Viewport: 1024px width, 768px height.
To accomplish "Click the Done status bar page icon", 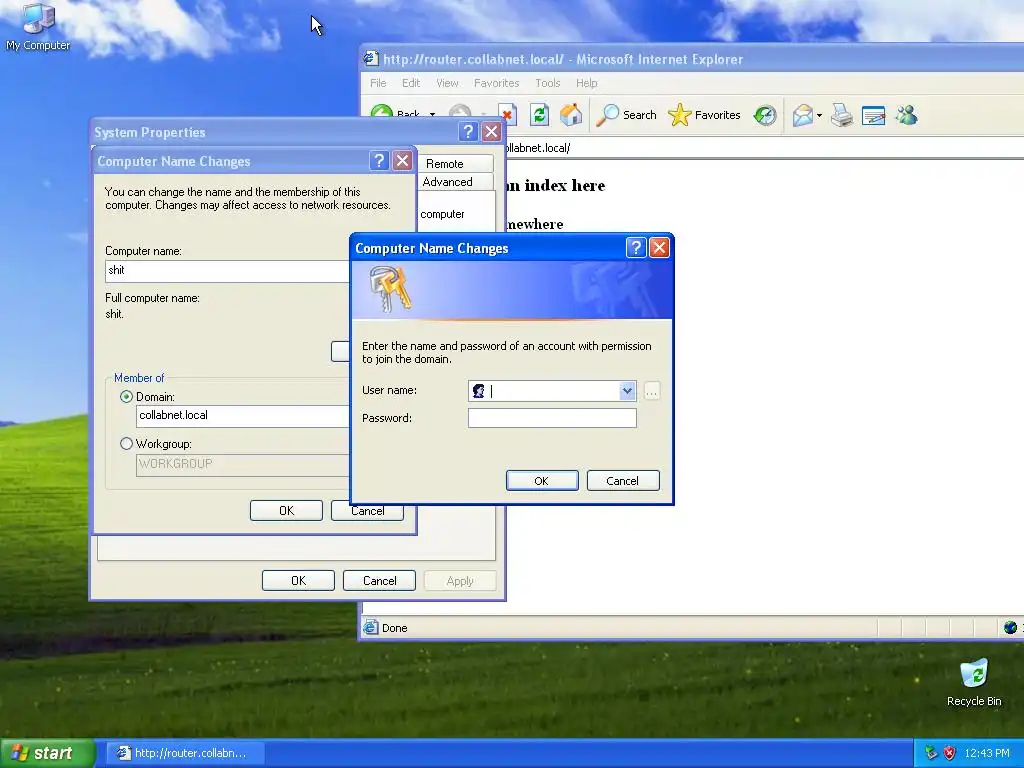I will click(x=371, y=628).
